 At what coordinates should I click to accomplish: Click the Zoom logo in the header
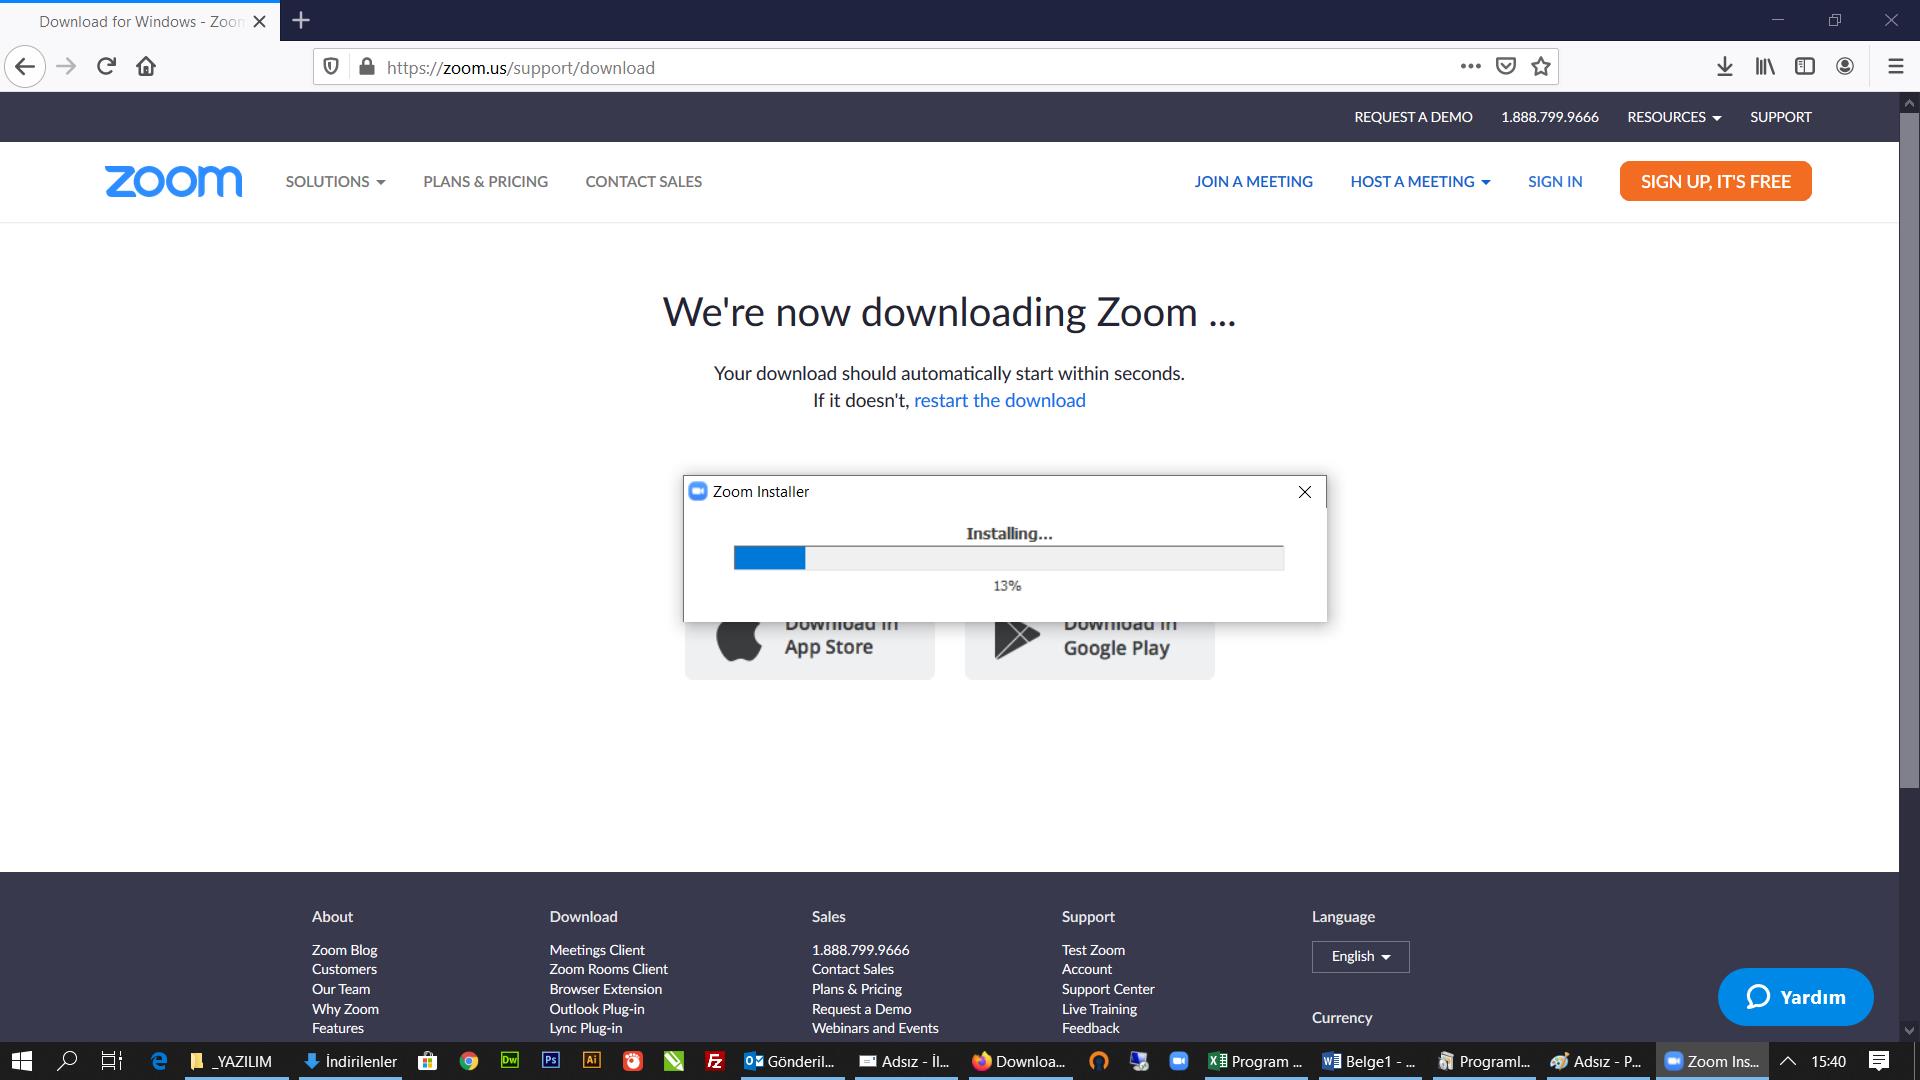(173, 181)
